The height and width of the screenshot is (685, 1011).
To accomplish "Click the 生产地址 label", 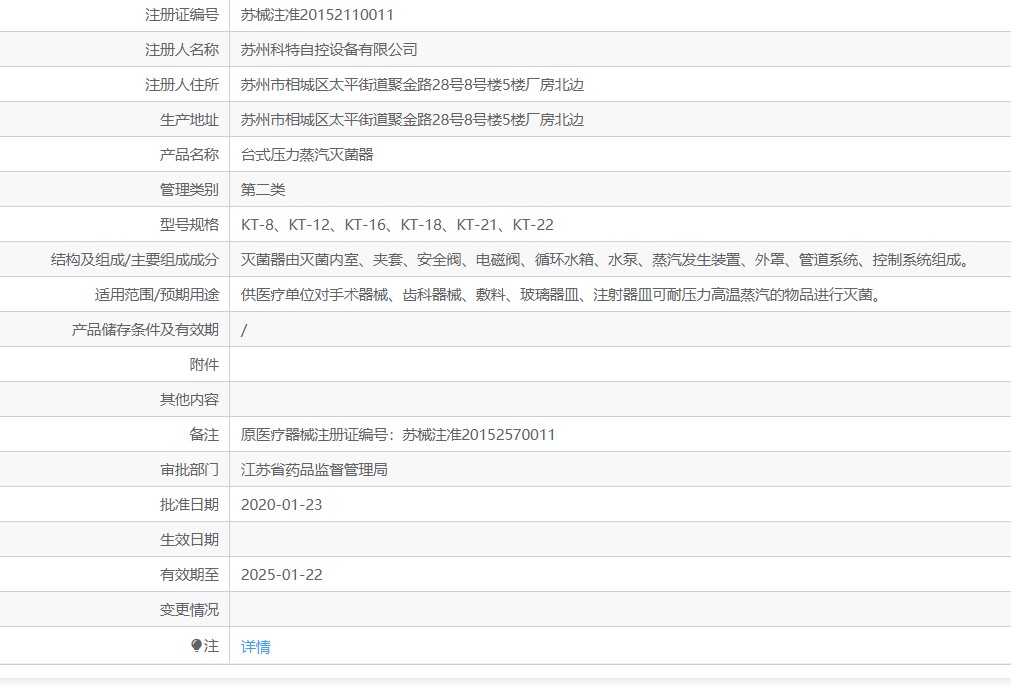I will tap(190, 119).
